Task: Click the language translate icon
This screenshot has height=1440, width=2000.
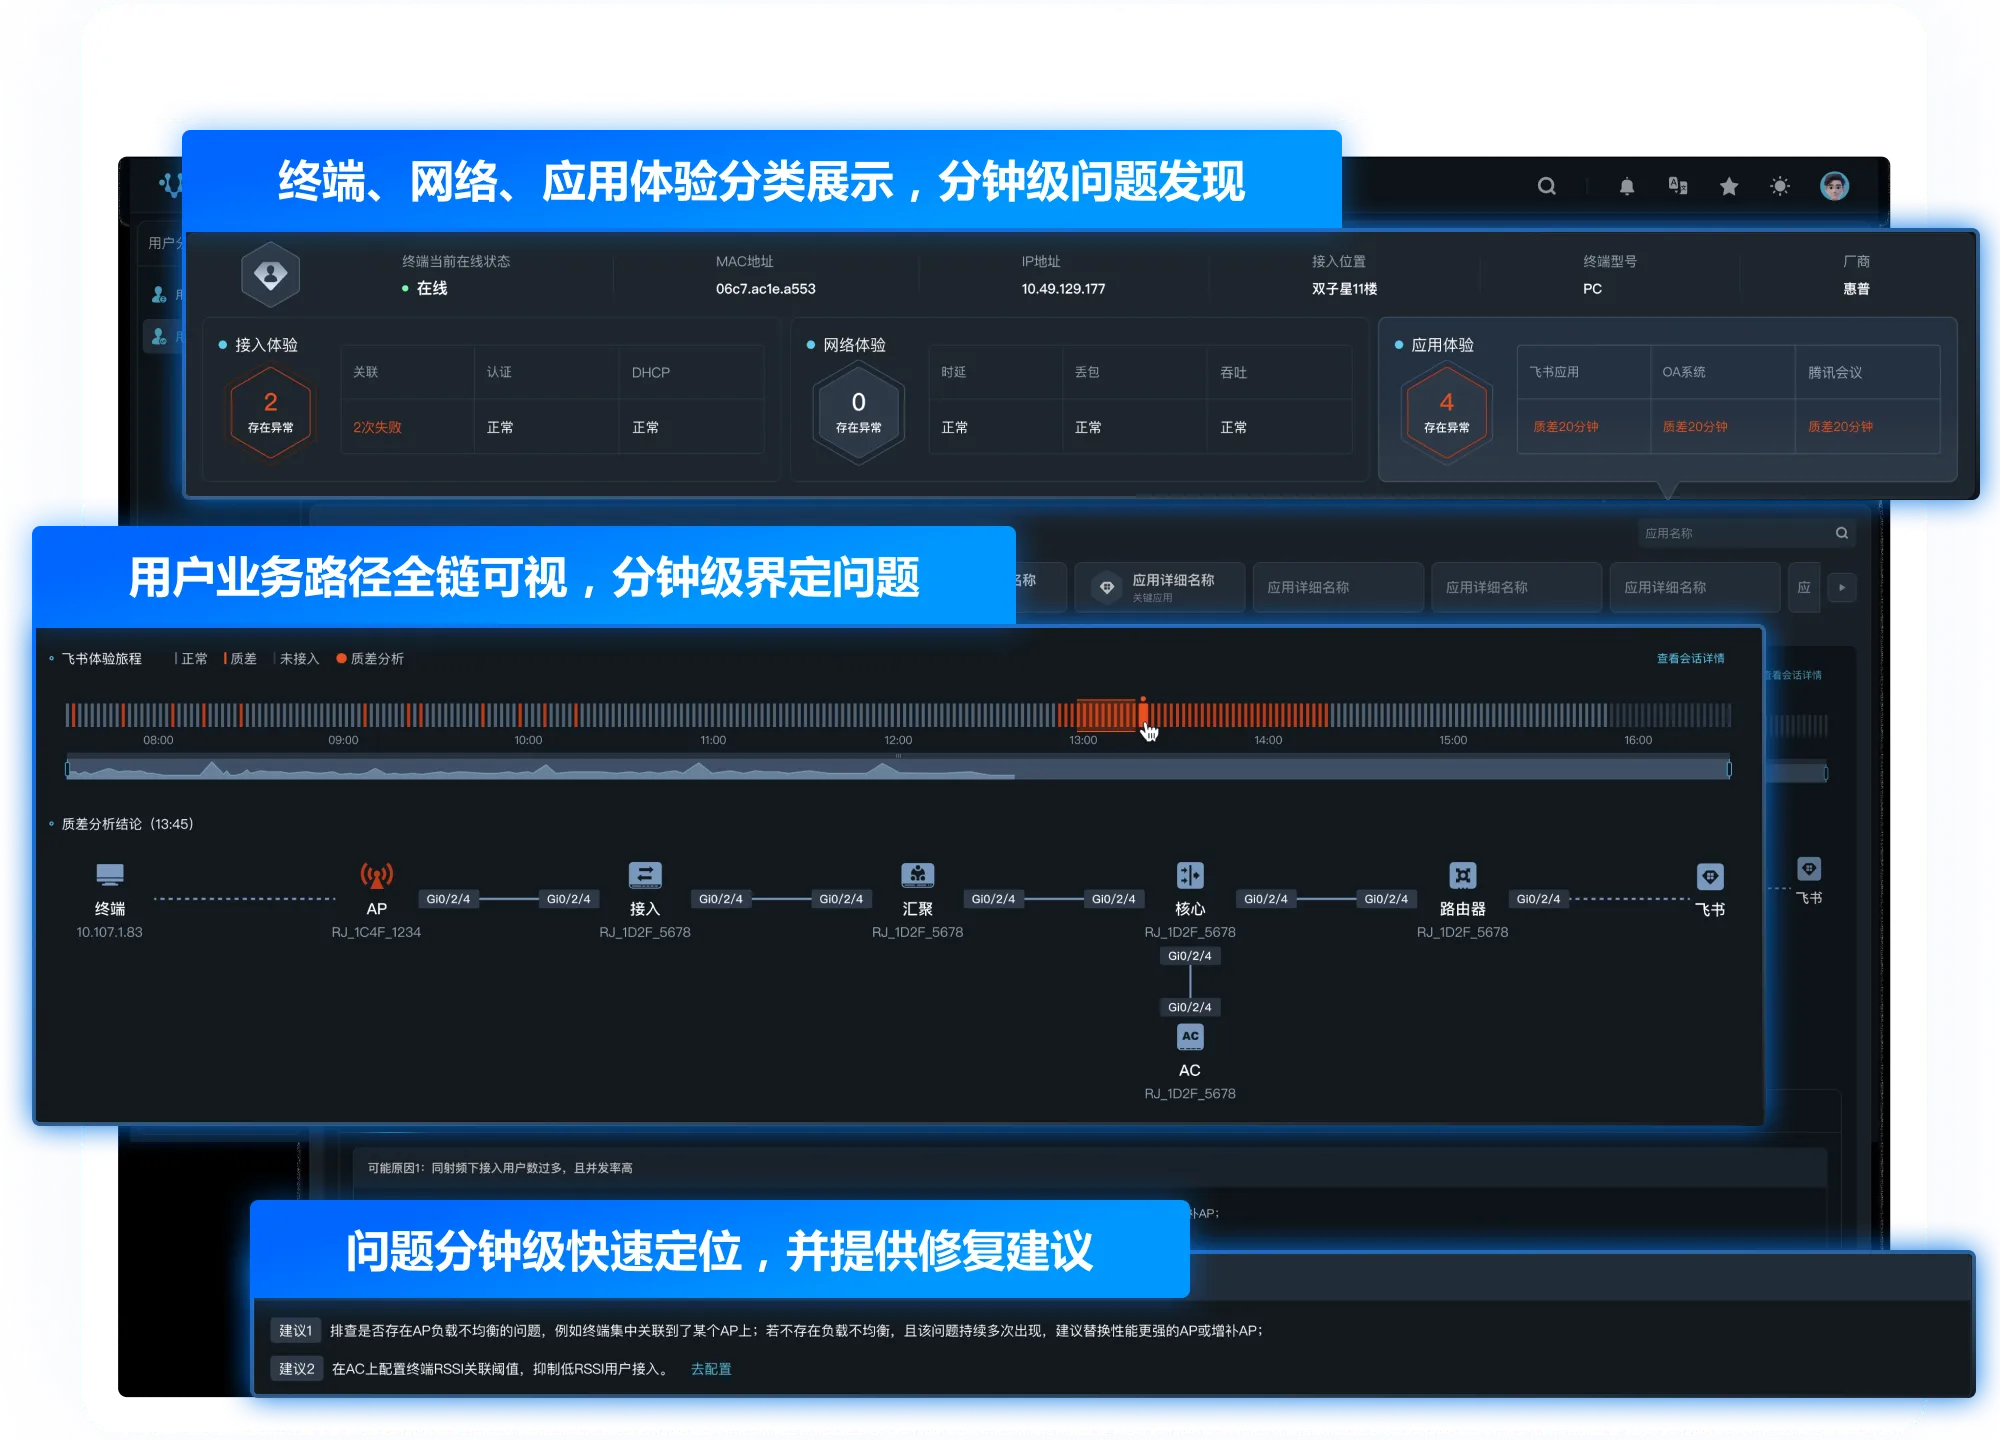Action: point(1678,186)
